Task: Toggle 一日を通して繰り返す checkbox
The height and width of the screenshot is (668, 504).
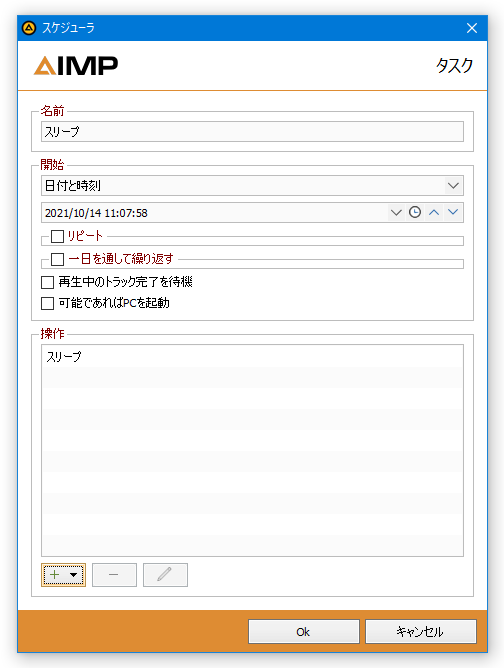Action: point(57,259)
